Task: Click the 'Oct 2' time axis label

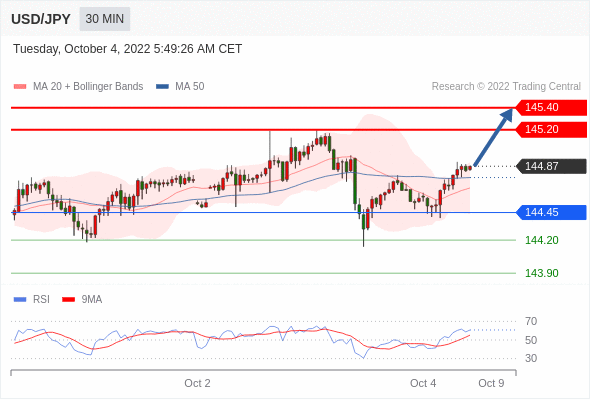Action: tap(197, 383)
